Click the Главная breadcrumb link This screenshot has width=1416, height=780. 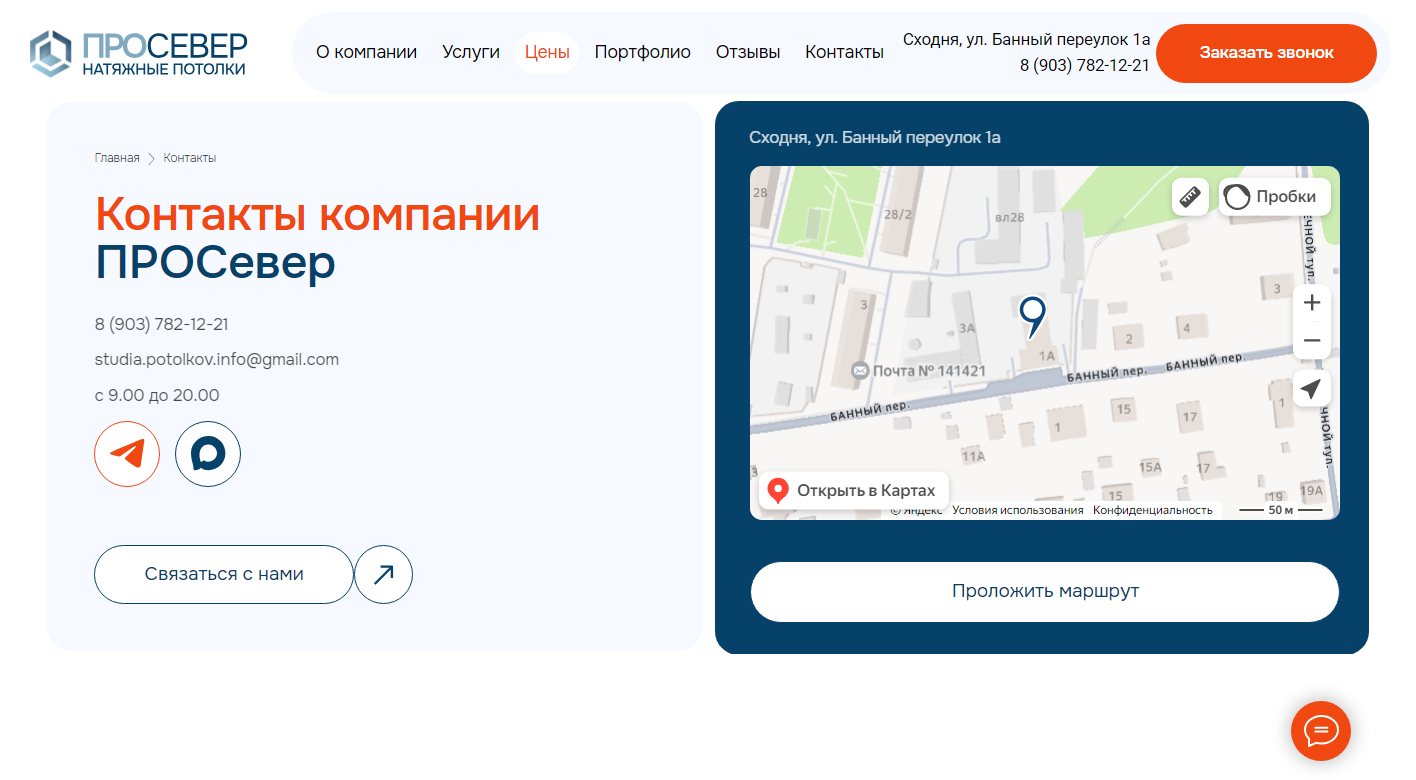tap(117, 158)
